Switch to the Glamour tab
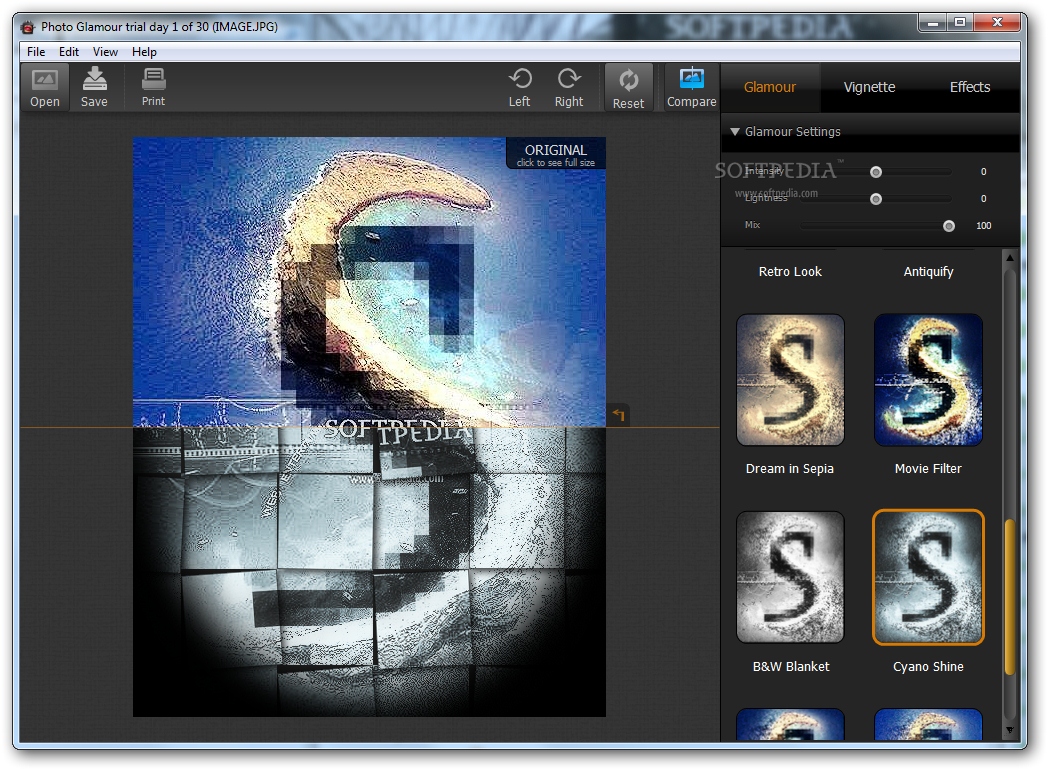This screenshot has height=770, width=1048. [x=770, y=87]
